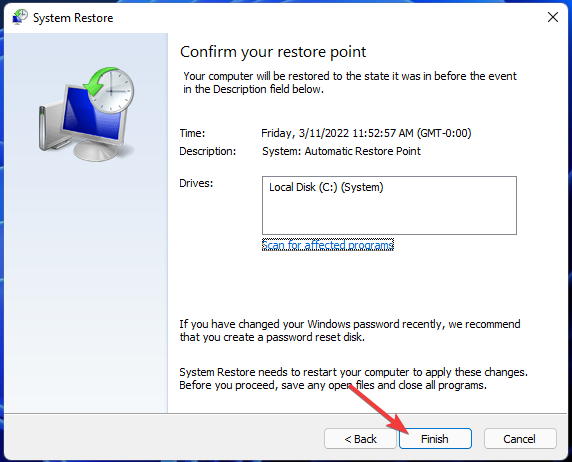Click the restart computer notice text

[x=353, y=378]
